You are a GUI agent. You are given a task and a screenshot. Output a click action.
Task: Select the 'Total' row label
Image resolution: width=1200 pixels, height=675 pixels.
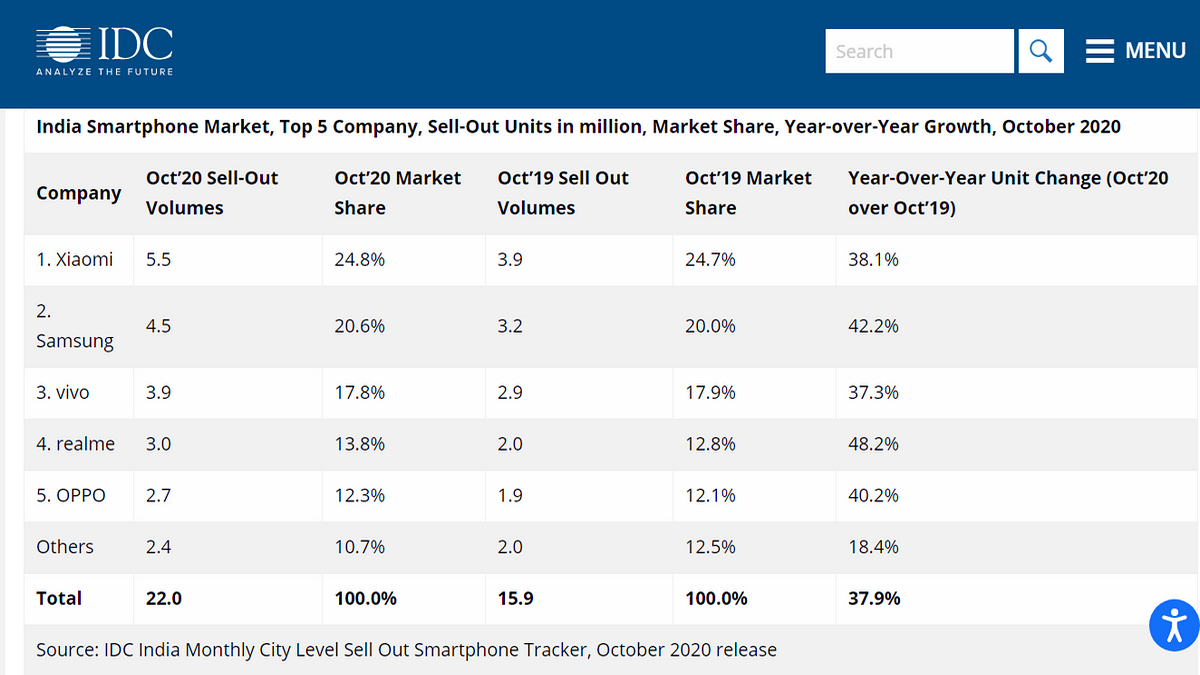pos(59,598)
